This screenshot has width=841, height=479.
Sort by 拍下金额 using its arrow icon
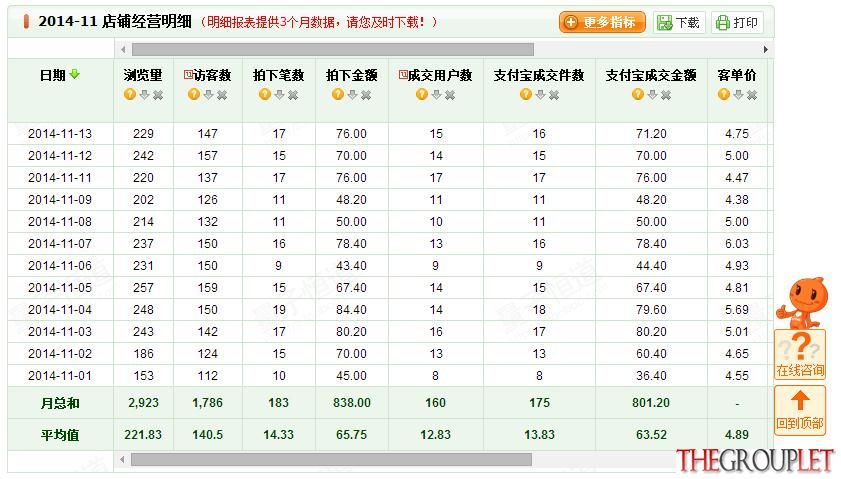coord(352,95)
